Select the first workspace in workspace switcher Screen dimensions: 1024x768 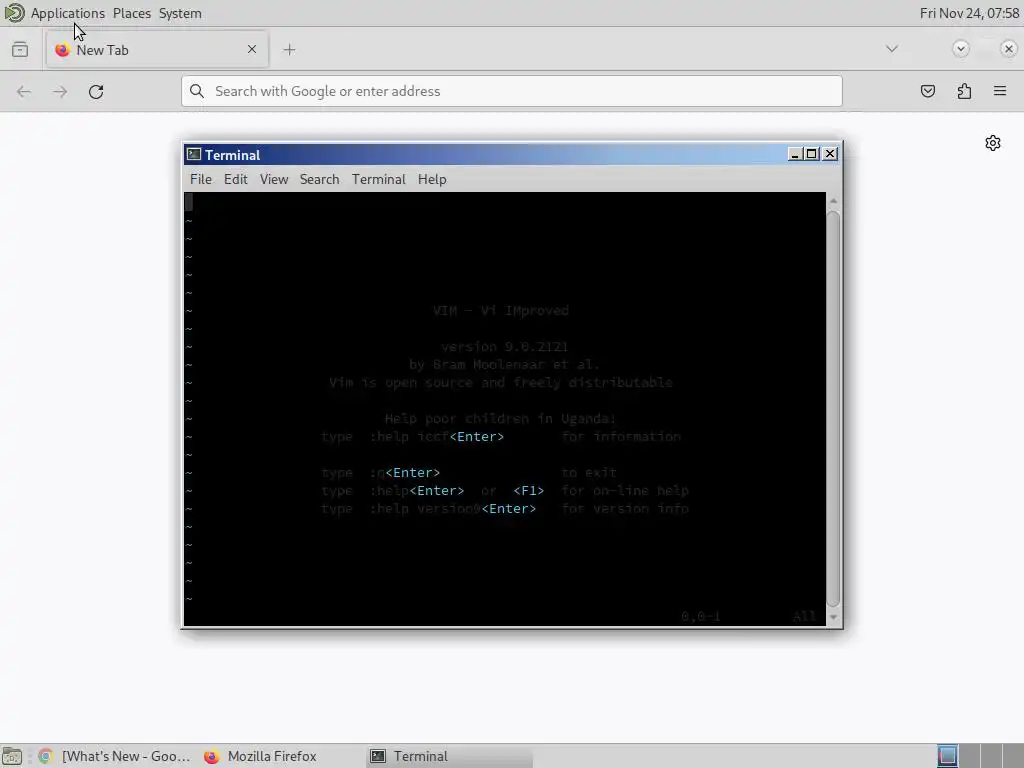tap(948, 756)
